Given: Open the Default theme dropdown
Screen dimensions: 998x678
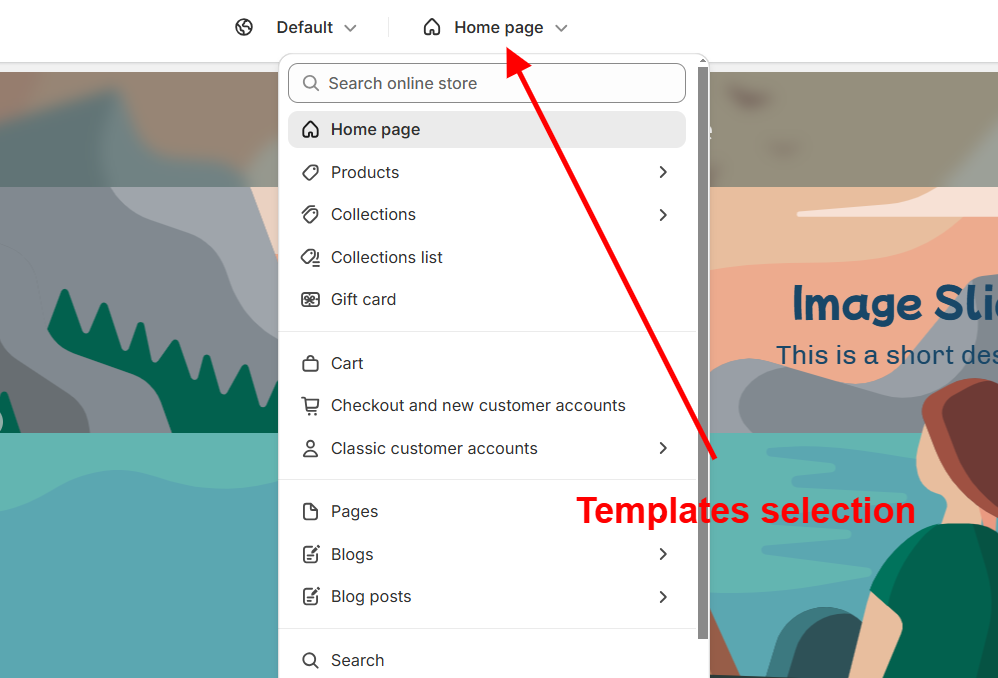Looking at the screenshot, I should click(x=316, y=27).
